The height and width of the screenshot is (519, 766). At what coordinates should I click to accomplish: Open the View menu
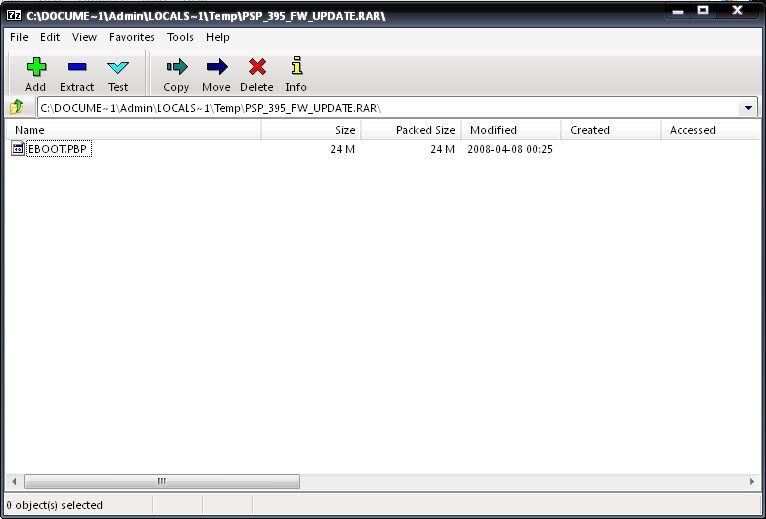pos(84,37)
